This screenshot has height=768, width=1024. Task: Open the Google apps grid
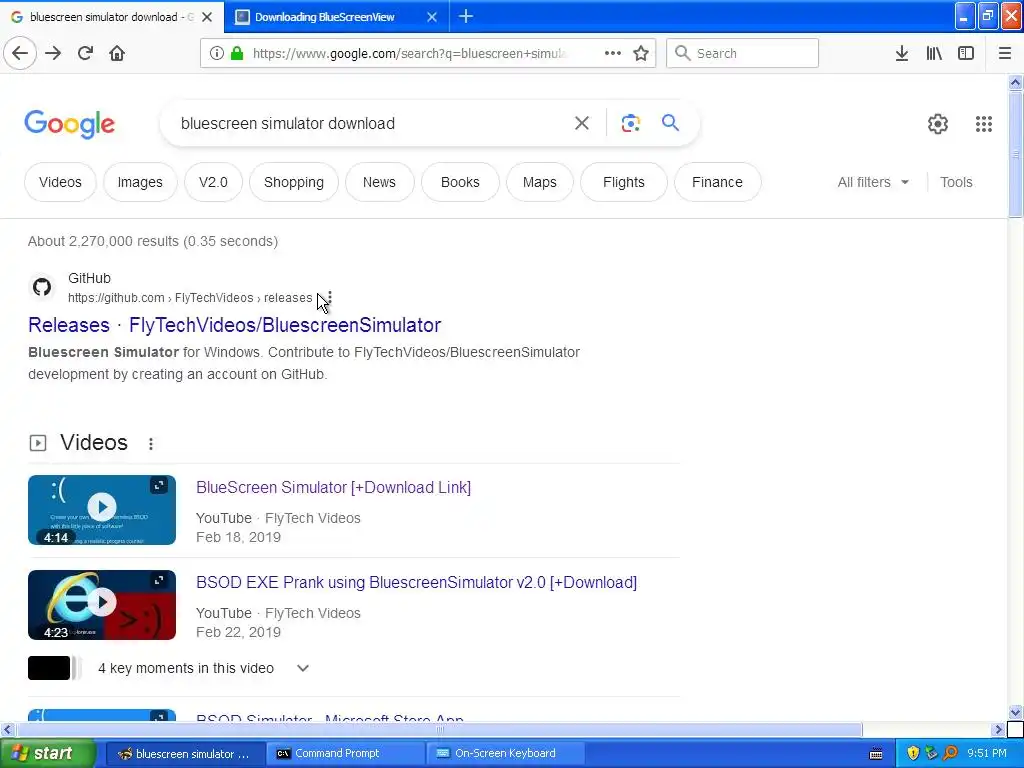pyautogui.click(x=984, y=123)
